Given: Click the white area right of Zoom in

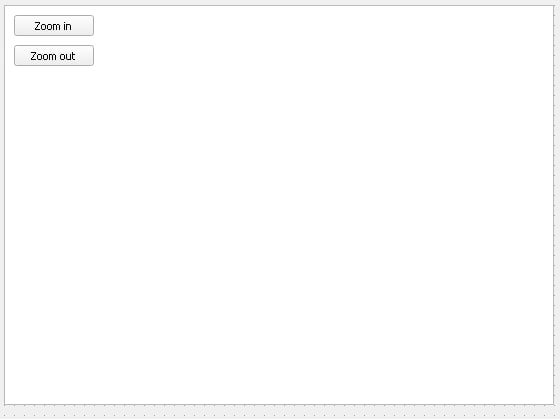Looking at the screenshot, I should pos(321,26).
